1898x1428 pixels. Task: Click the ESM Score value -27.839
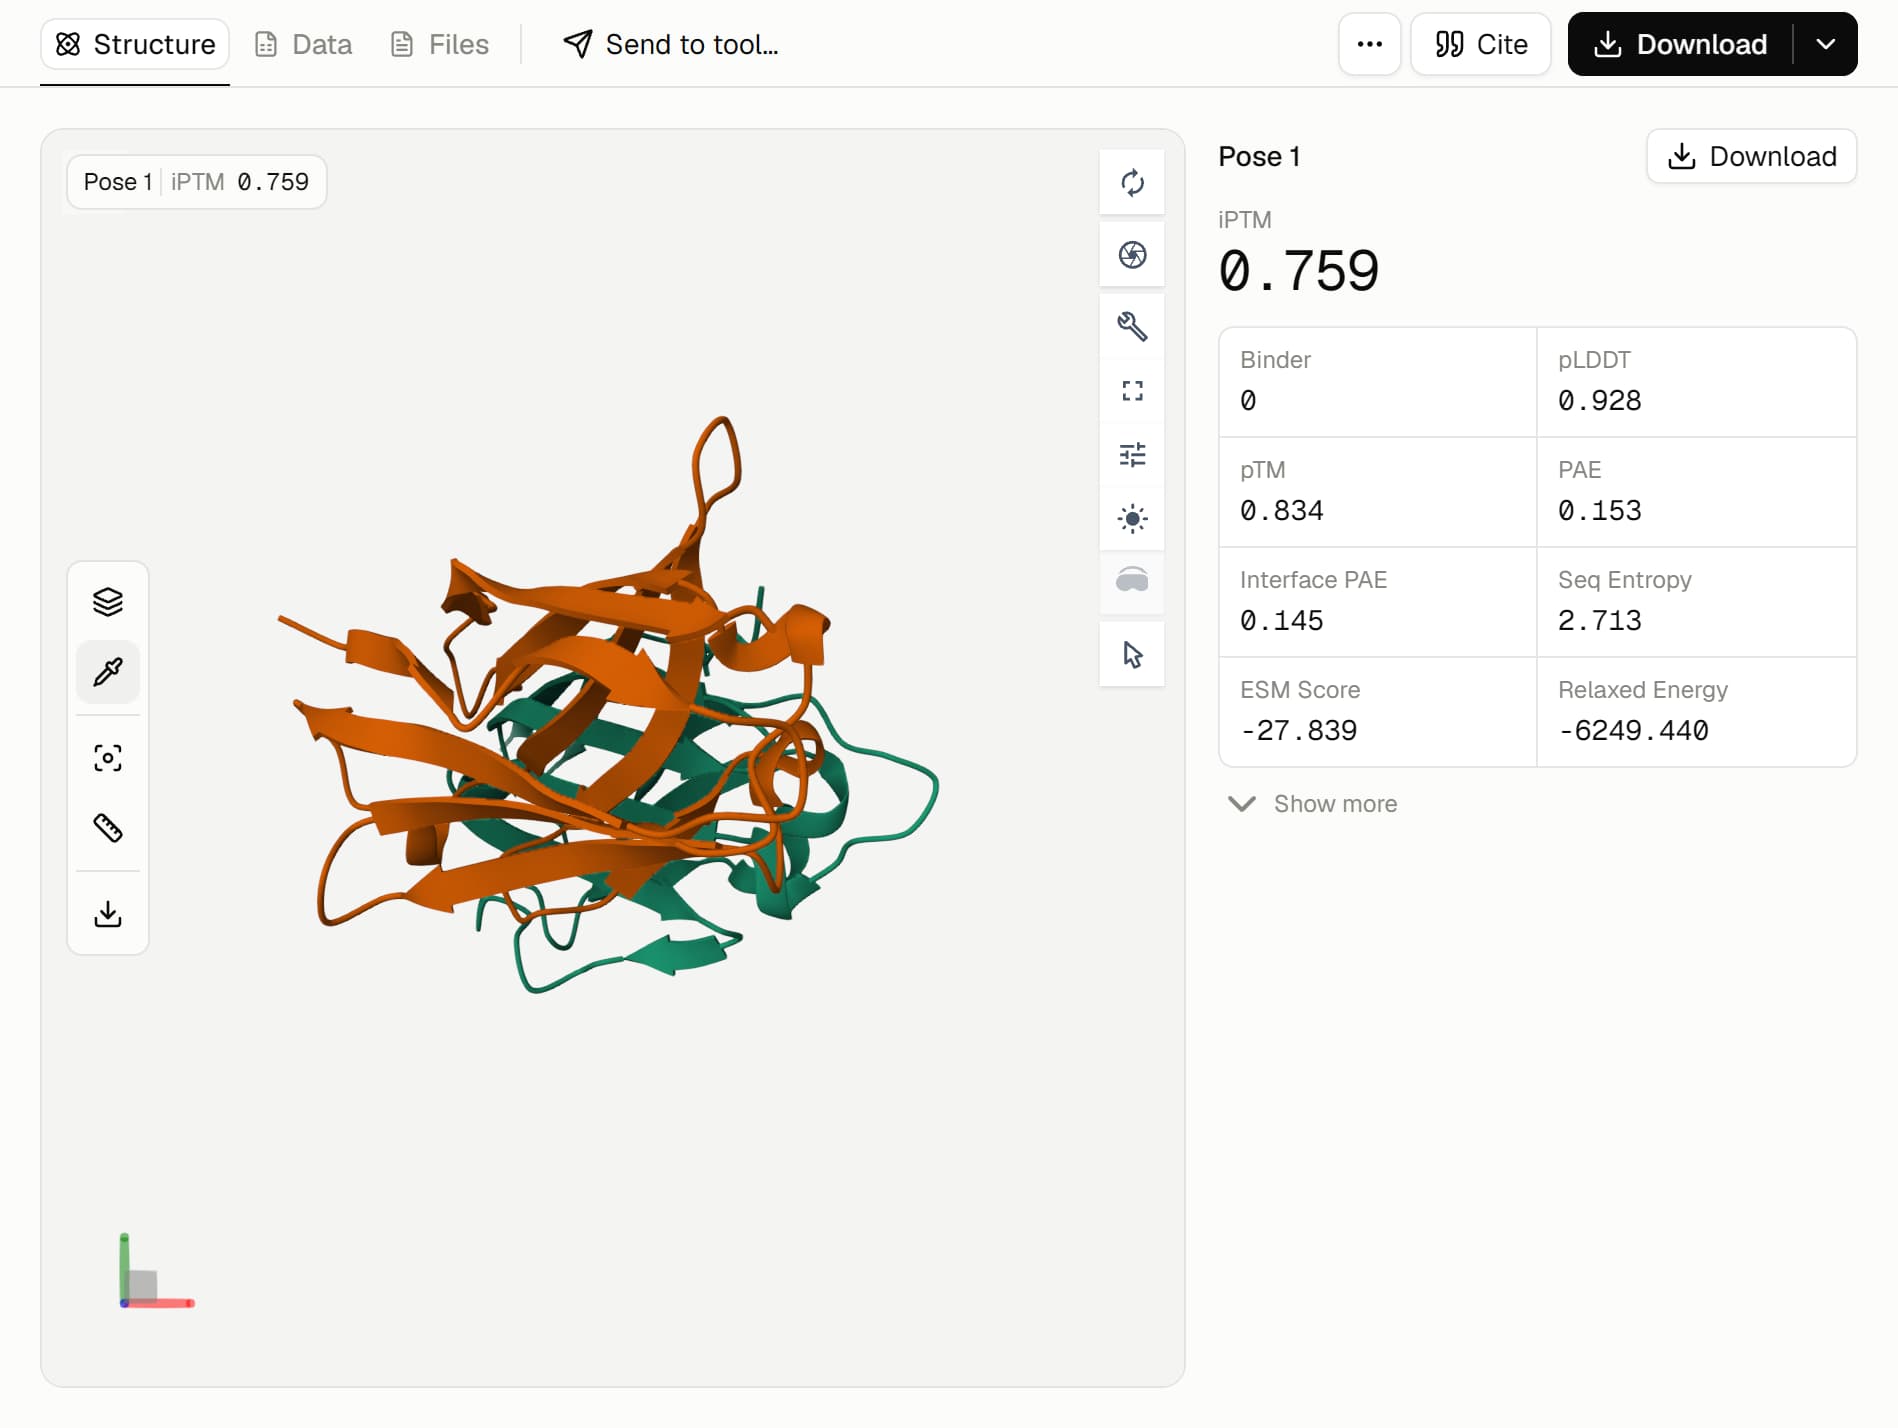tap(1298, 731)
